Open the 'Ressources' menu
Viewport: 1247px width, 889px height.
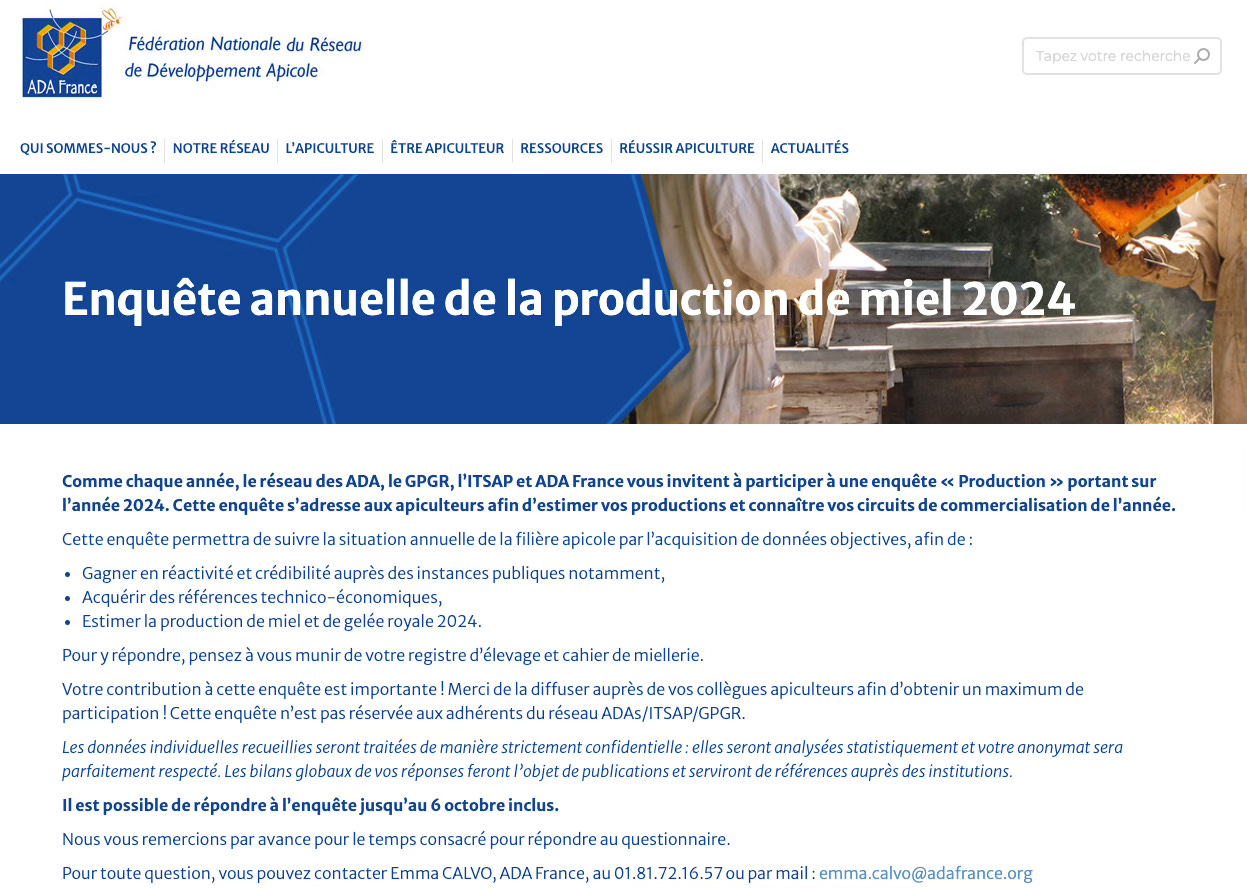click(x=561, y=148)
